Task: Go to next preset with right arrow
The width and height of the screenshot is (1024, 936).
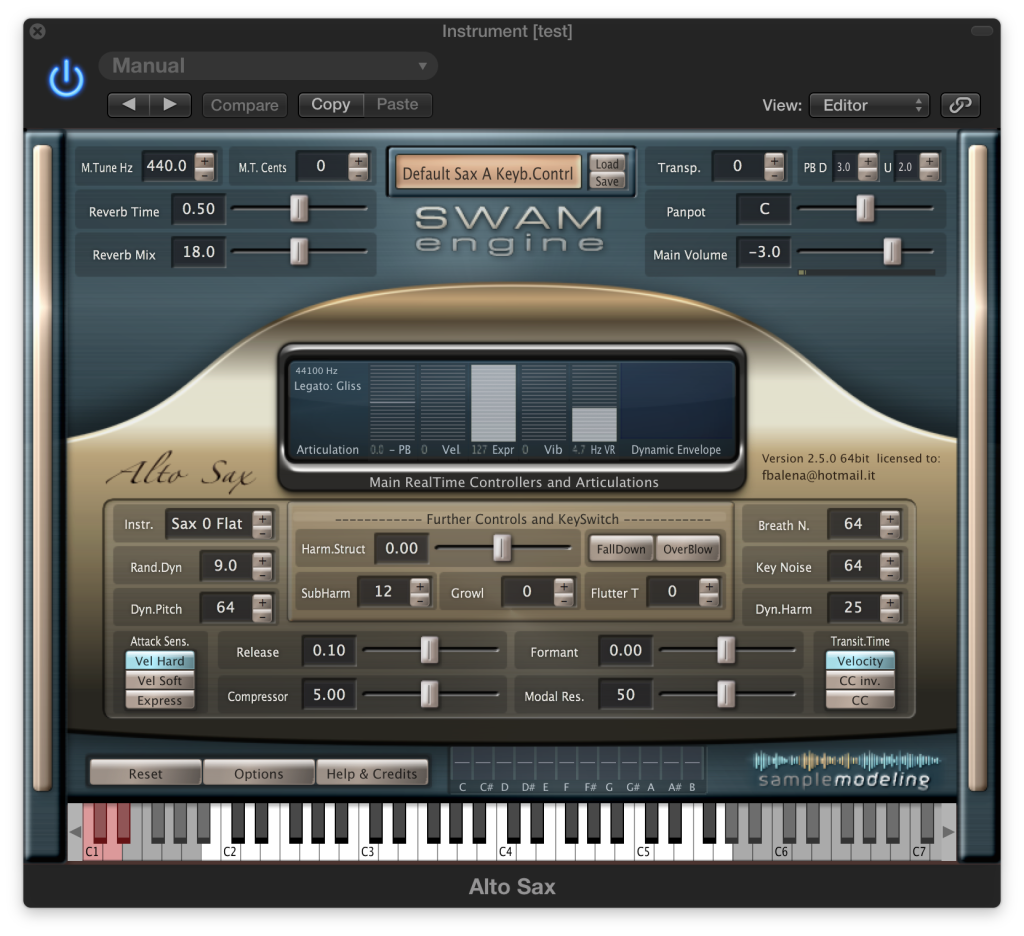Action: coord(170,105)
